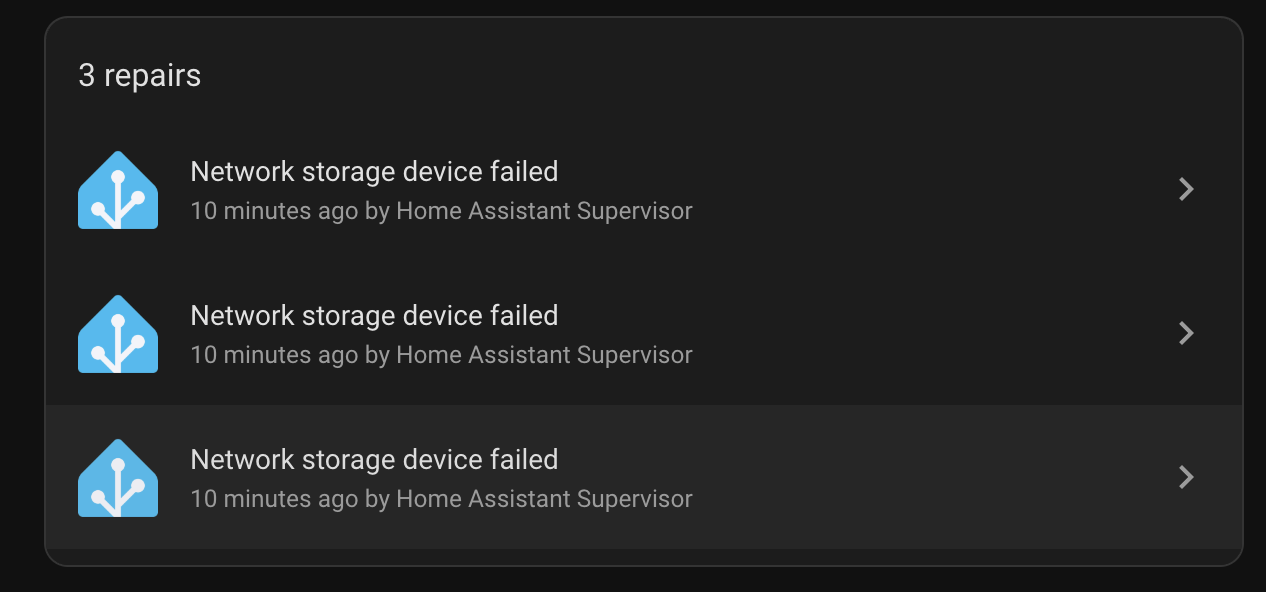The image size is (1266, 592).
Task: Expand the second repair via its chevron
Action: (1186, 333)
